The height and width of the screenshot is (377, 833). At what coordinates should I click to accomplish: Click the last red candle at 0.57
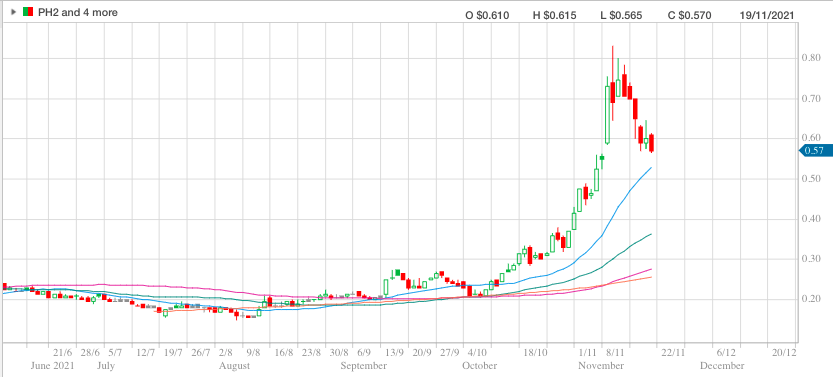click(651, 143)
